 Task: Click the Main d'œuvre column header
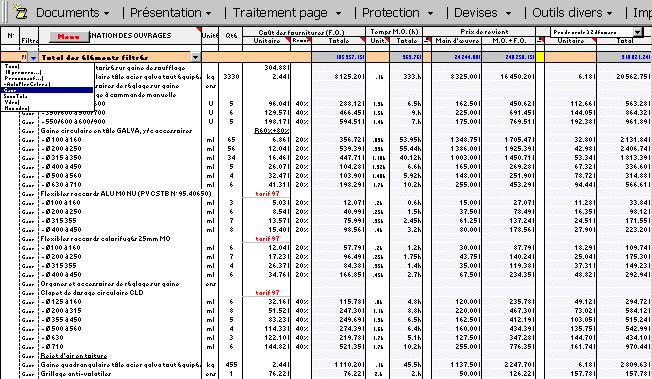457,41
